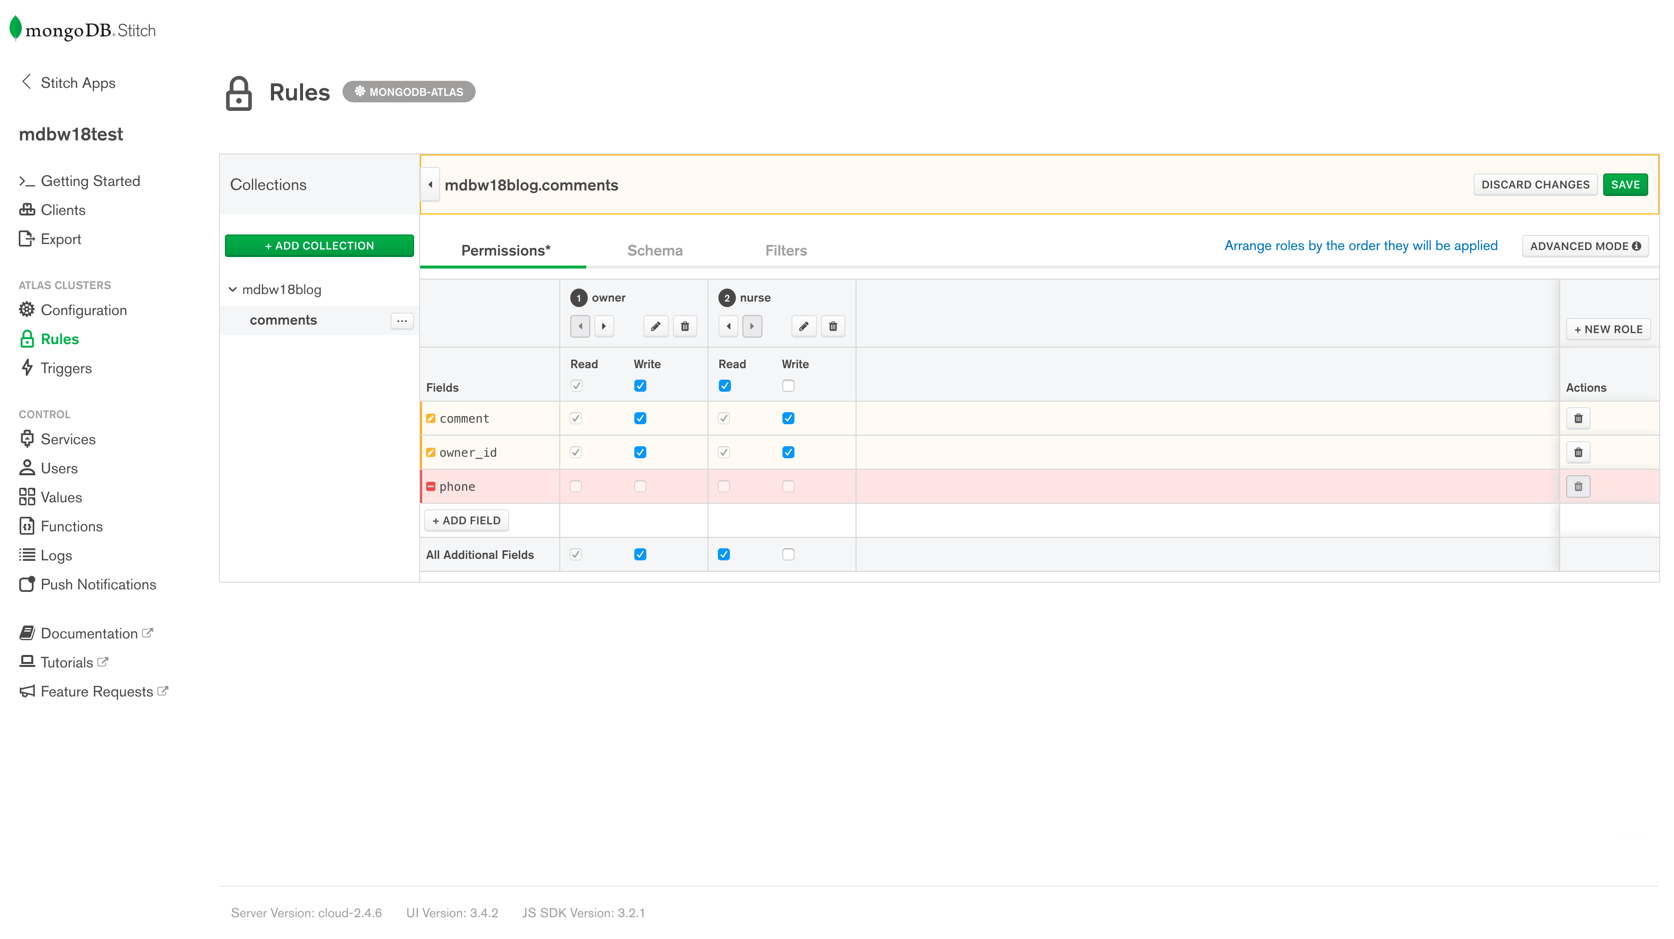
Task: Move the nurse role left with arrow
Action: click(x=728, y=326)
